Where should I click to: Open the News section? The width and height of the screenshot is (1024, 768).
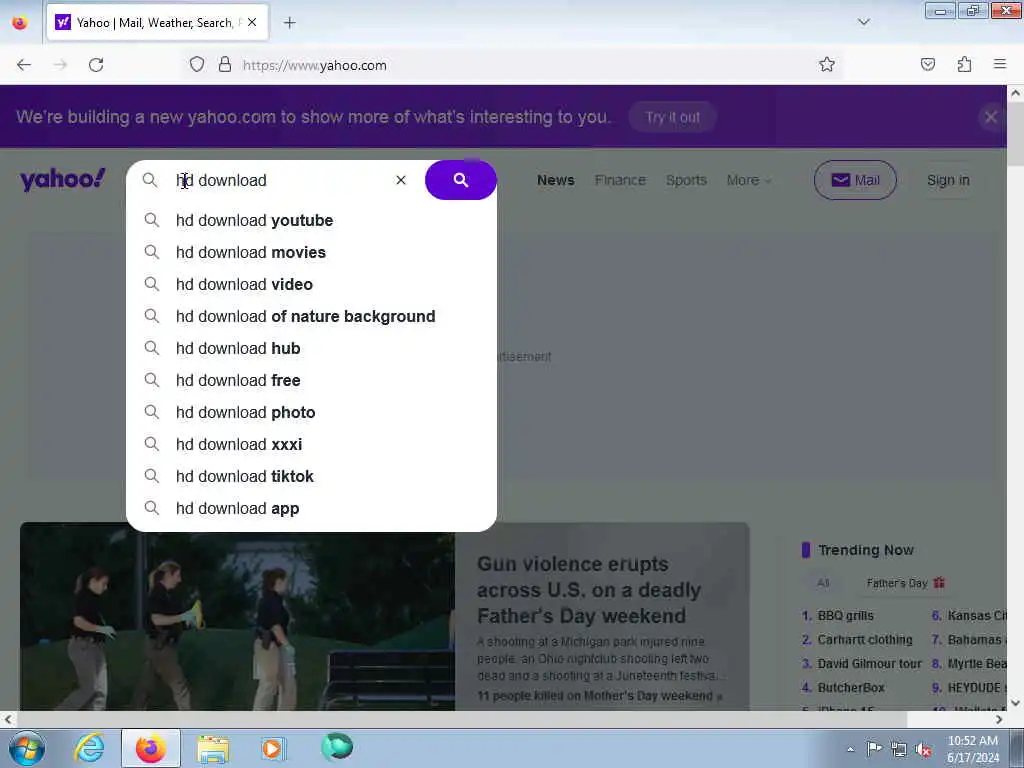point(556,180)
